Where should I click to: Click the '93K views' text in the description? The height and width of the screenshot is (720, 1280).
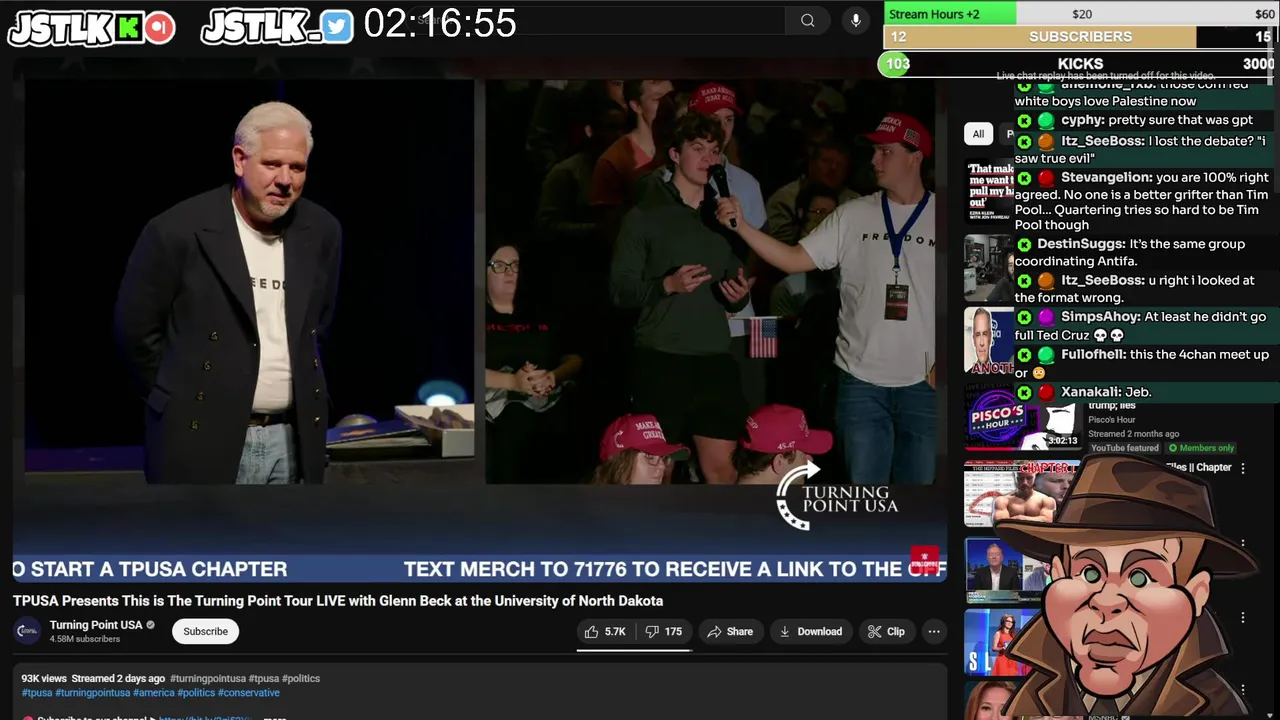[44, 678]
